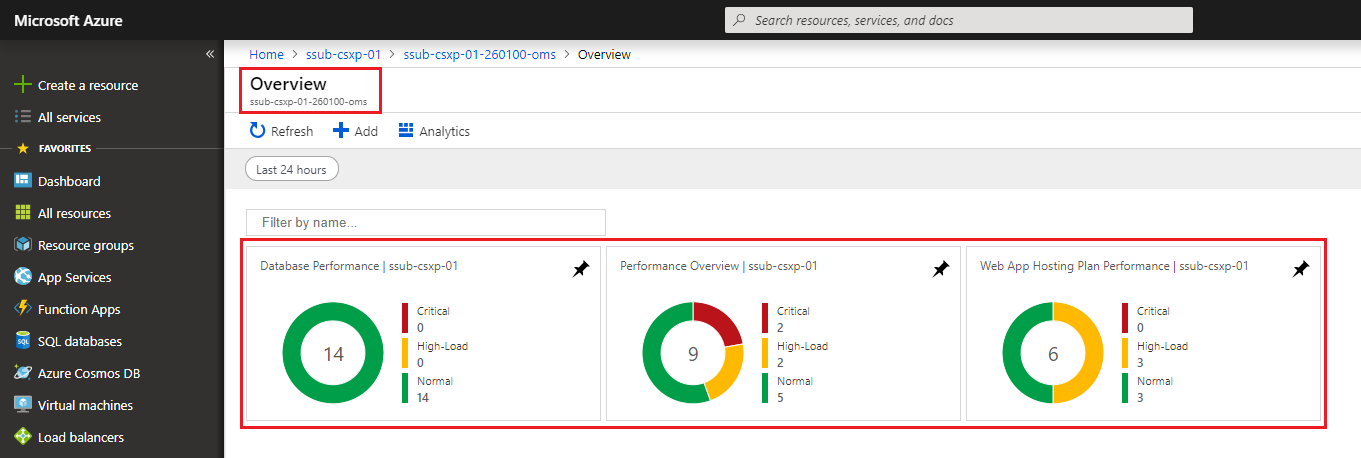Click the Favorites star icon
Image resolution: width=1361 pixels, height=458 pixels.
coord(23,148)
